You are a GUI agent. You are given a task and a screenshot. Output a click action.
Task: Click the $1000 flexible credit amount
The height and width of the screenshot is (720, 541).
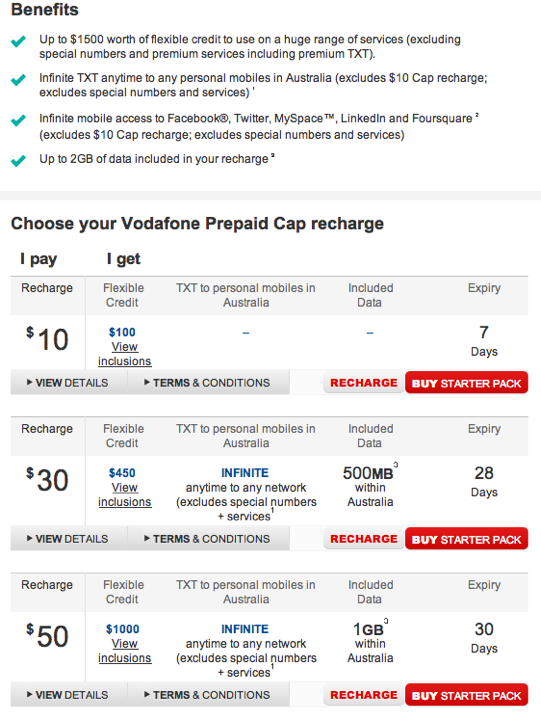click(123, 629)
